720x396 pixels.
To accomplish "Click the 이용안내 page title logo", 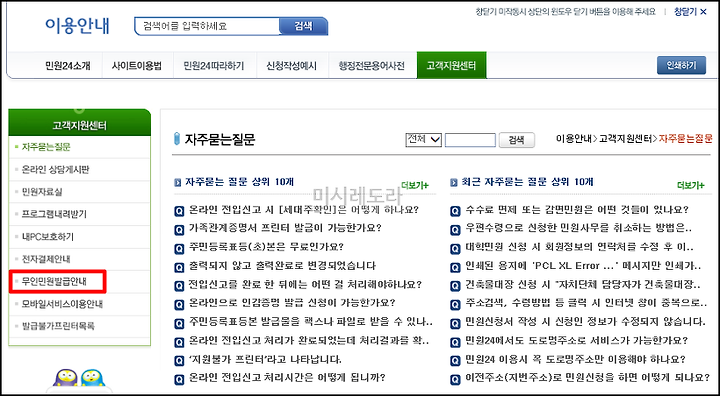I will [x=77, y=26].
